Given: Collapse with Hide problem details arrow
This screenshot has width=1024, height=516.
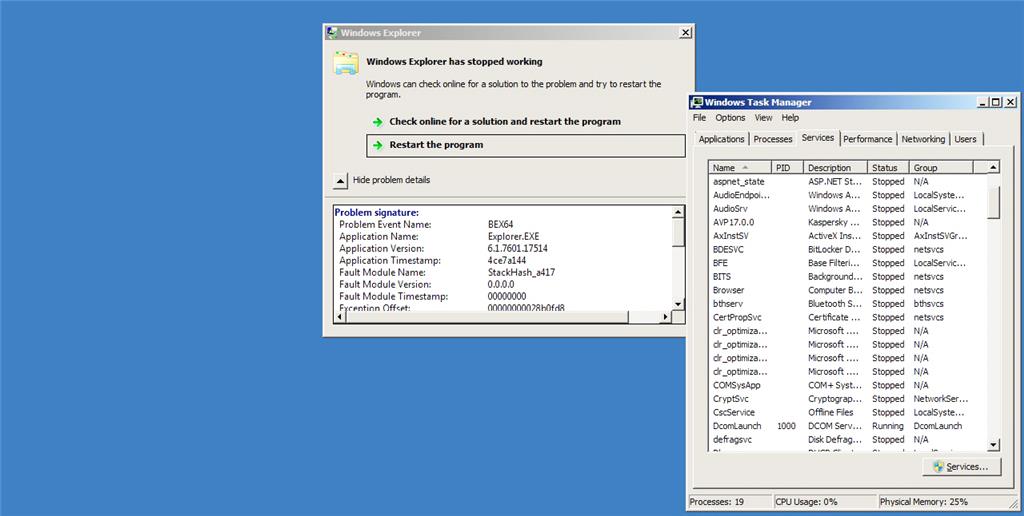Looking at the screenshot, I should tap(340, 180).
